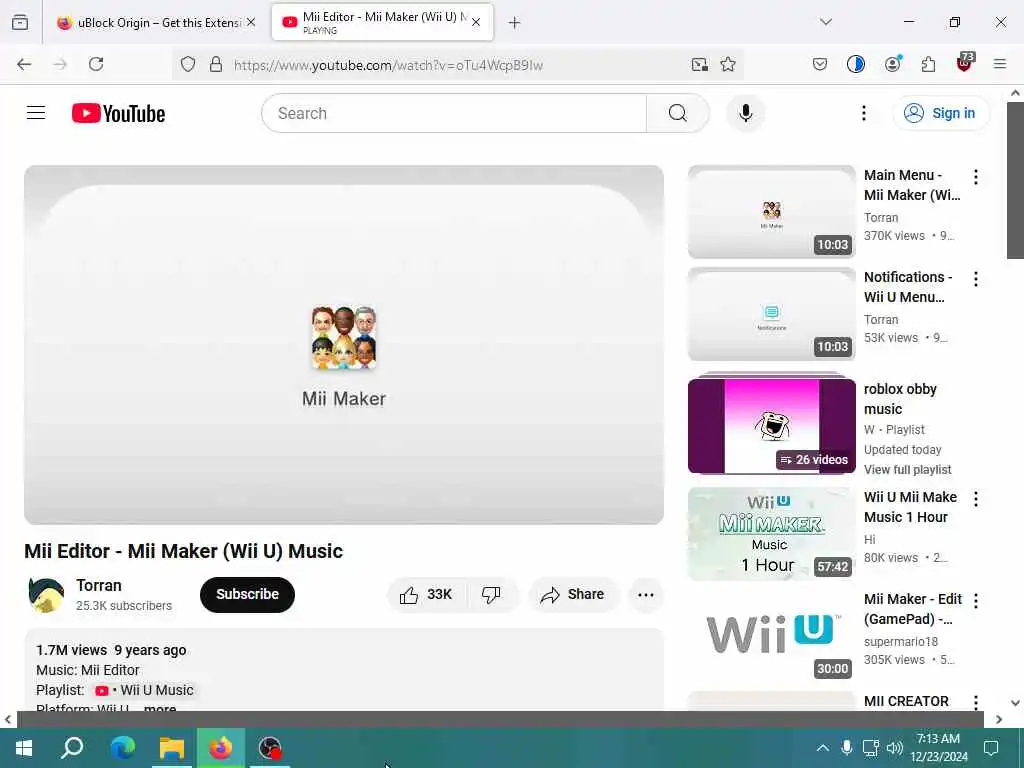Open Windows taskbar search
The height and width of the screenshot is (768, 1024).
coord(72,748)
